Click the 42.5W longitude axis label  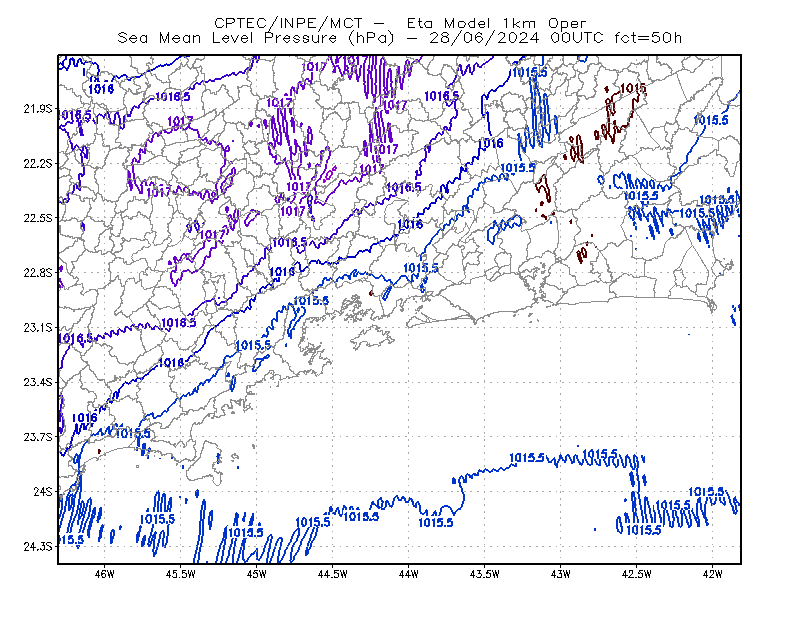coord(636,574)
